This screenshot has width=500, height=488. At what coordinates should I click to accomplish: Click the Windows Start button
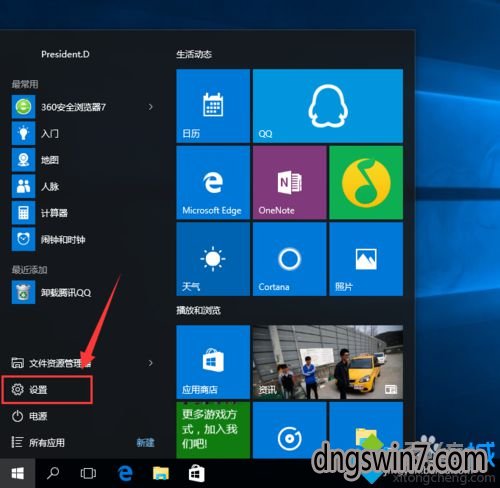coord(17,473)
